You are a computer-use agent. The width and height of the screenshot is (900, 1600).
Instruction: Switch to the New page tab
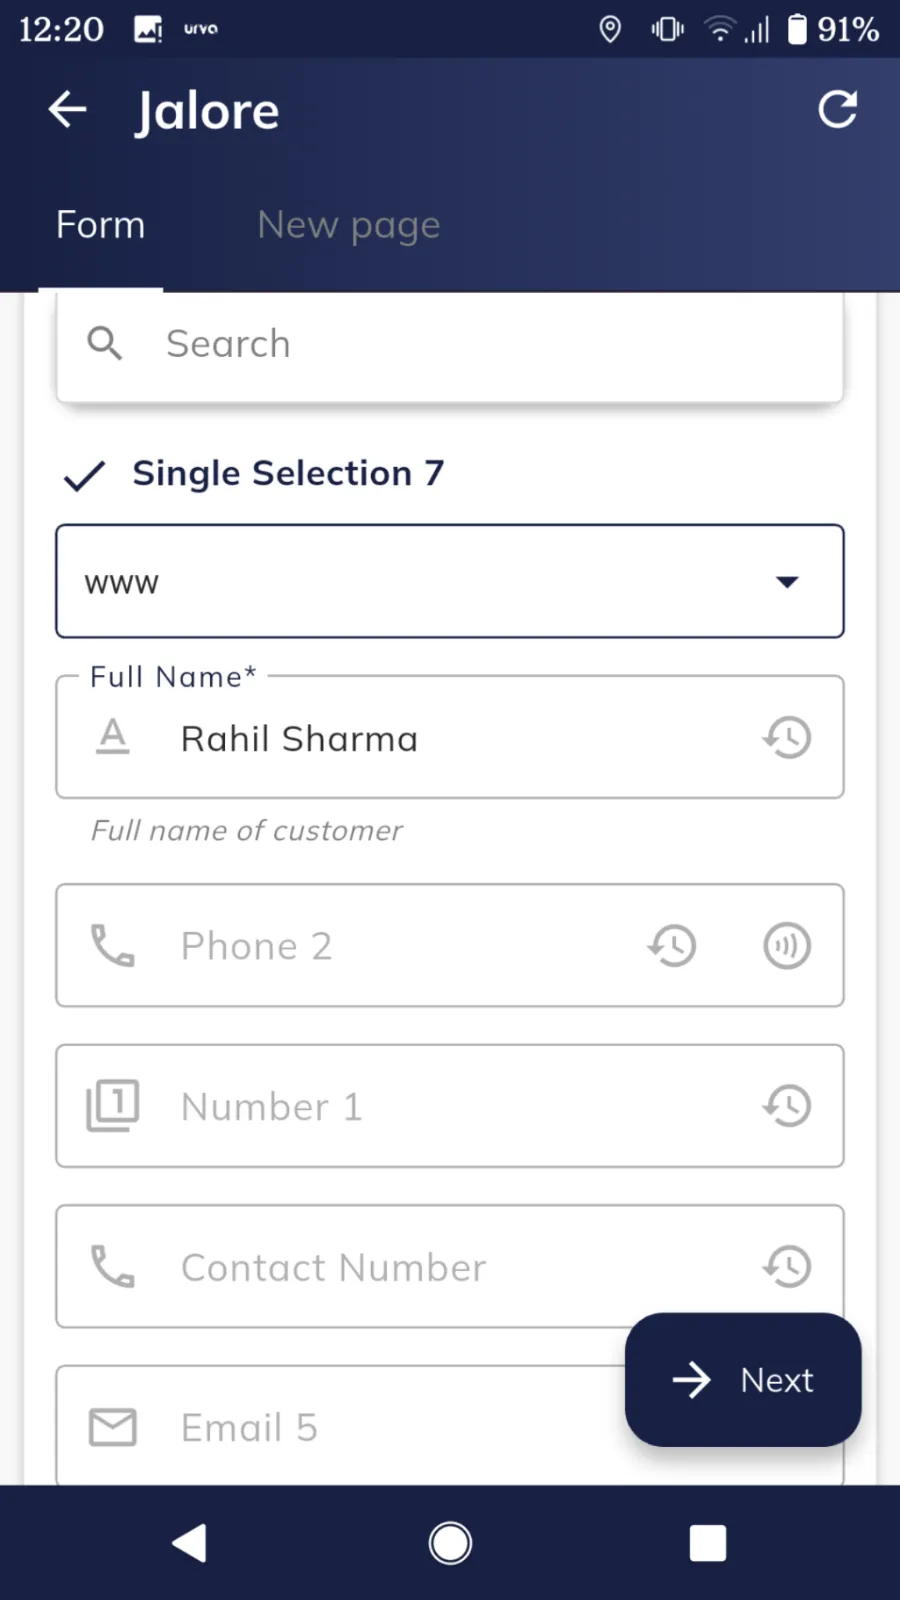click(x=348, y=226)
